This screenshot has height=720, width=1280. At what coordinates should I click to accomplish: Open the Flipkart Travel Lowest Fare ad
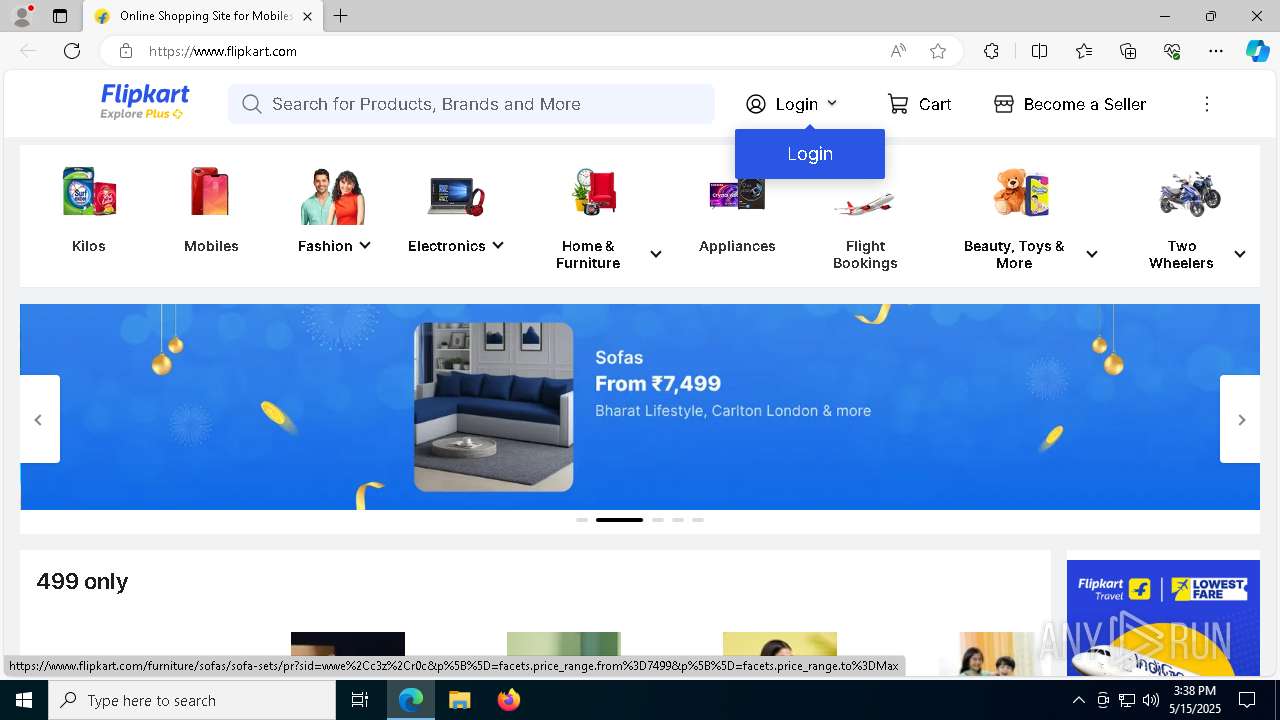pyautogui.click(x=1163, y=618)
